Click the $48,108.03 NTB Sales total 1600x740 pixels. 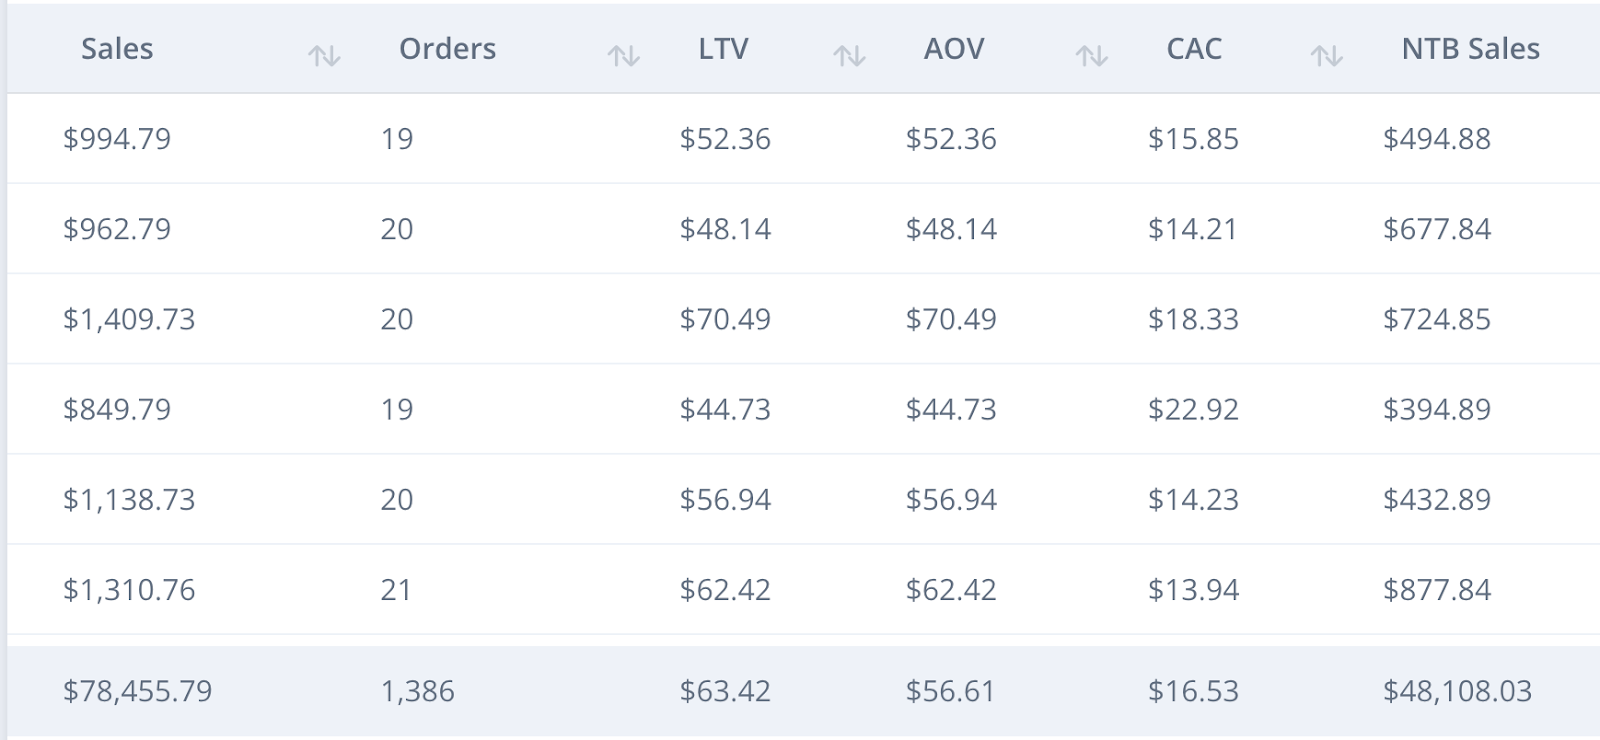(1457, 691)
